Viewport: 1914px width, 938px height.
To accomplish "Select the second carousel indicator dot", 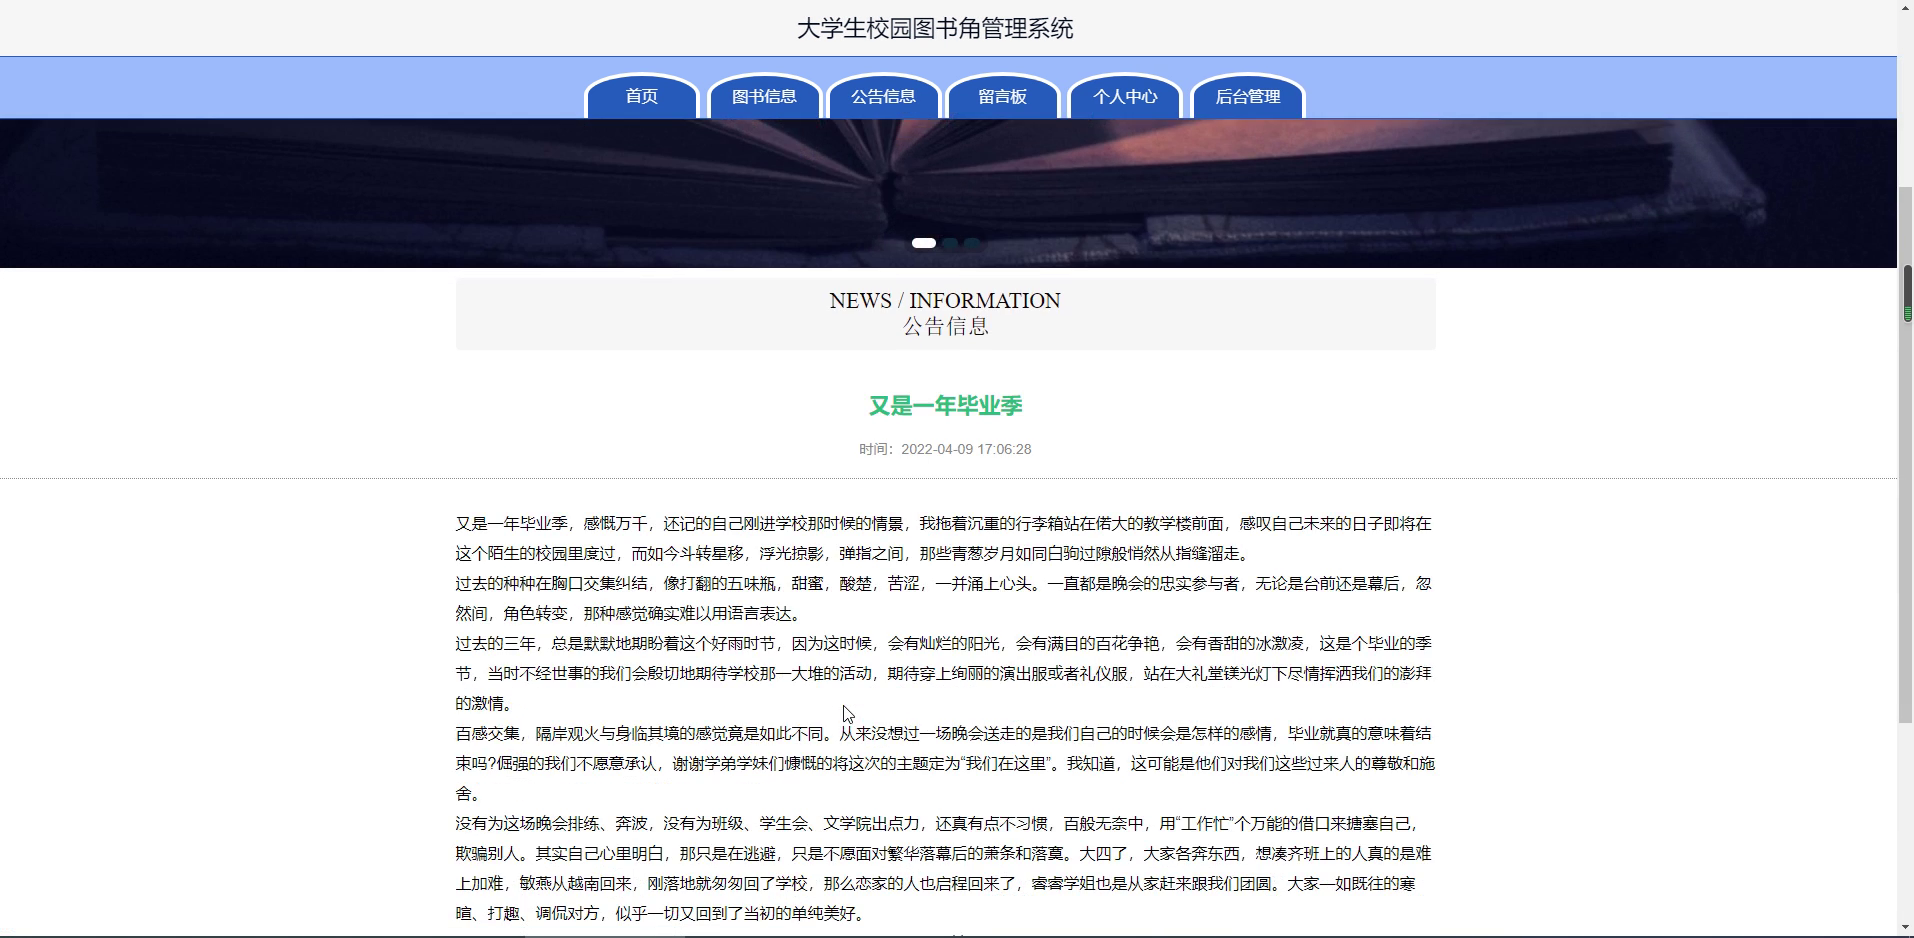I will click(950, 243).
